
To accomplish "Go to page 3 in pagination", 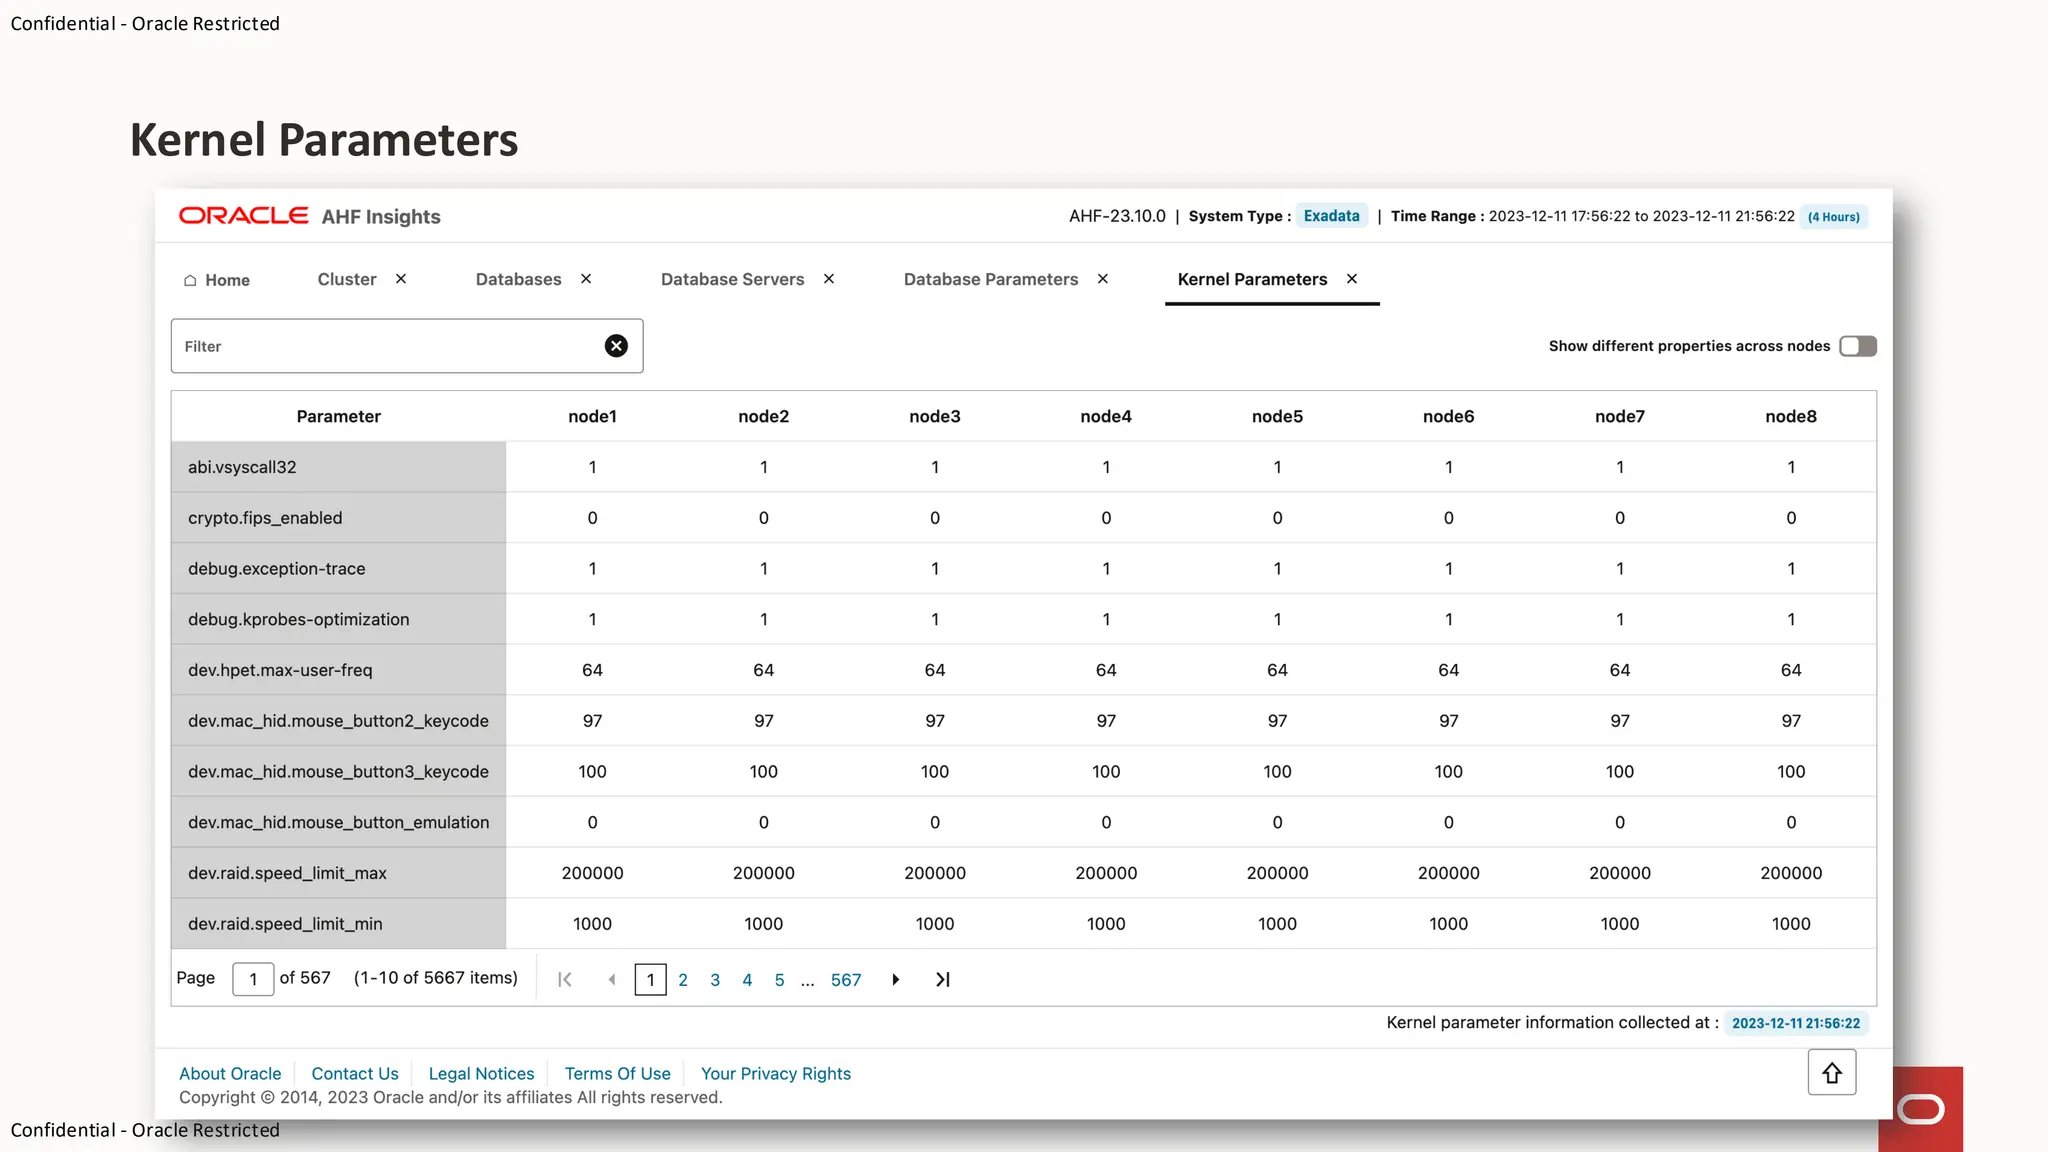I will tap(715, 980).
